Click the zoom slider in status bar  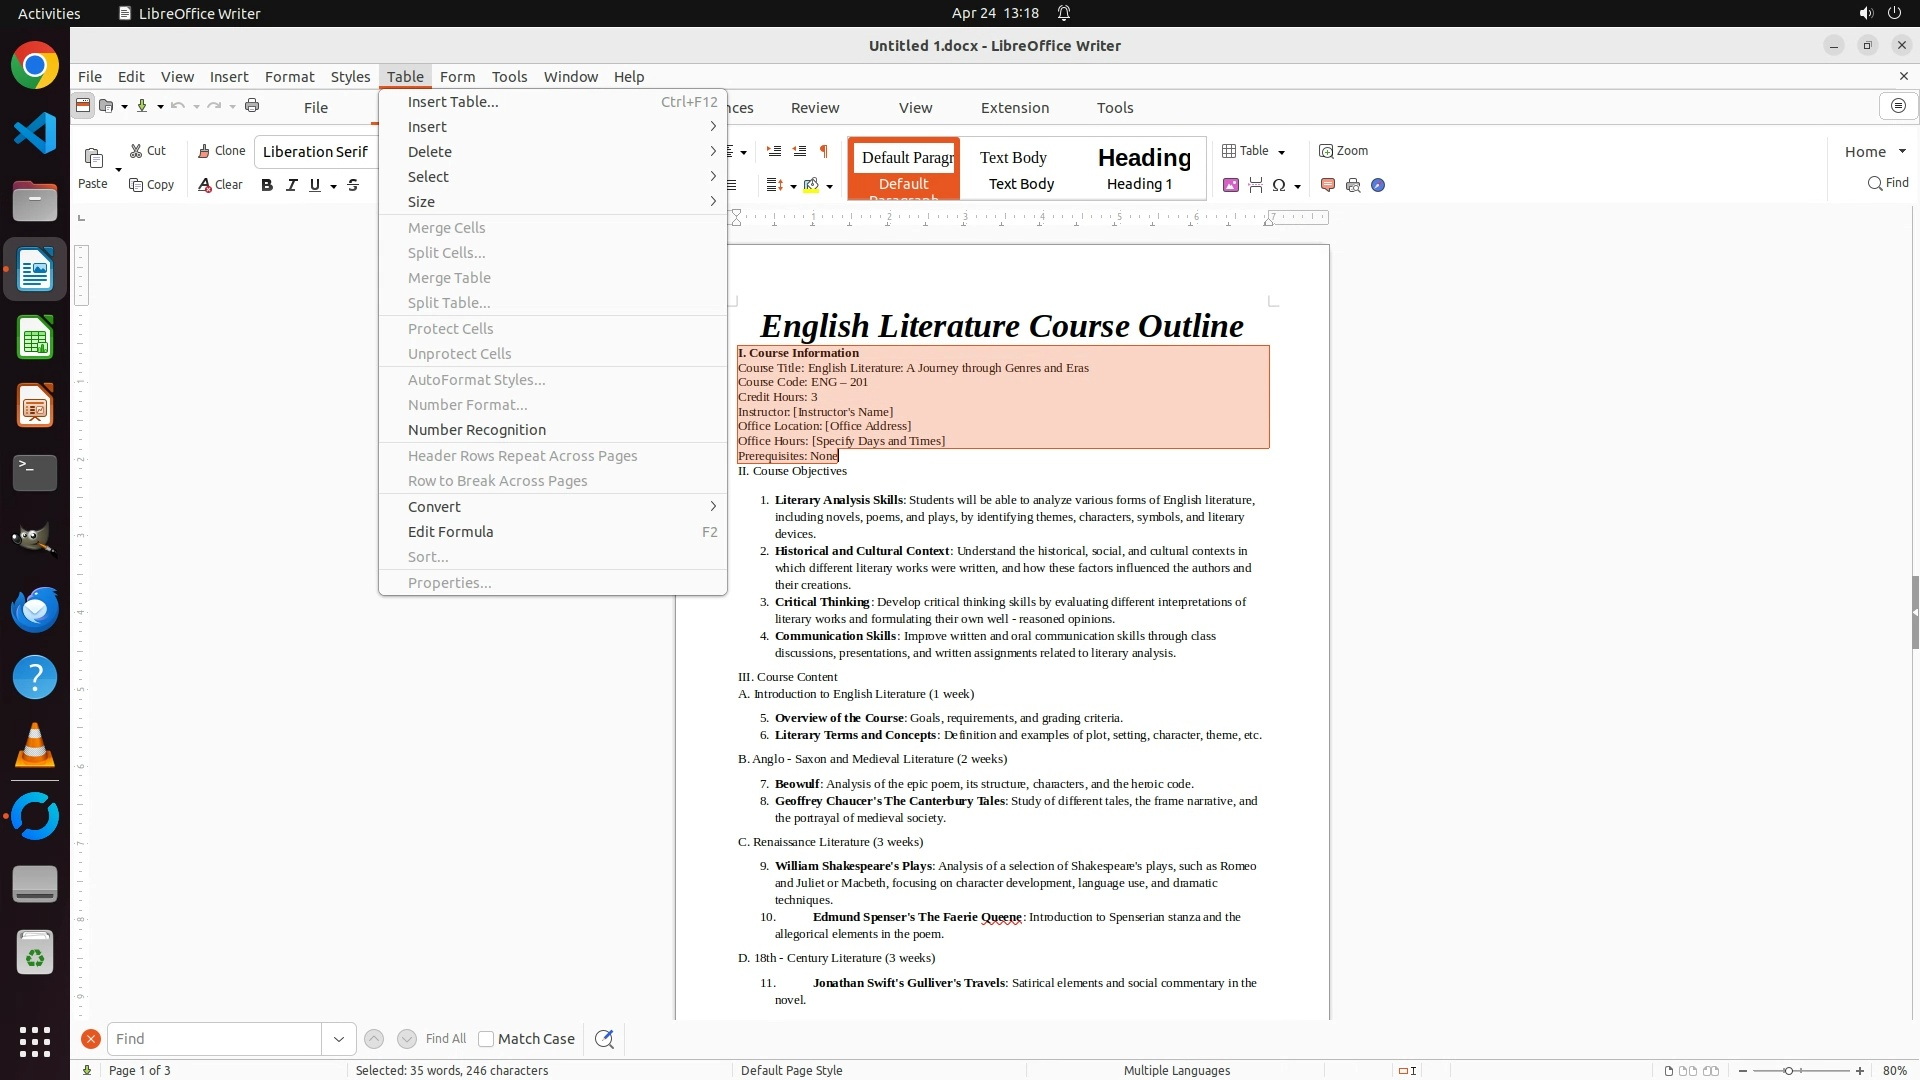click(x=1788, y=1071)
